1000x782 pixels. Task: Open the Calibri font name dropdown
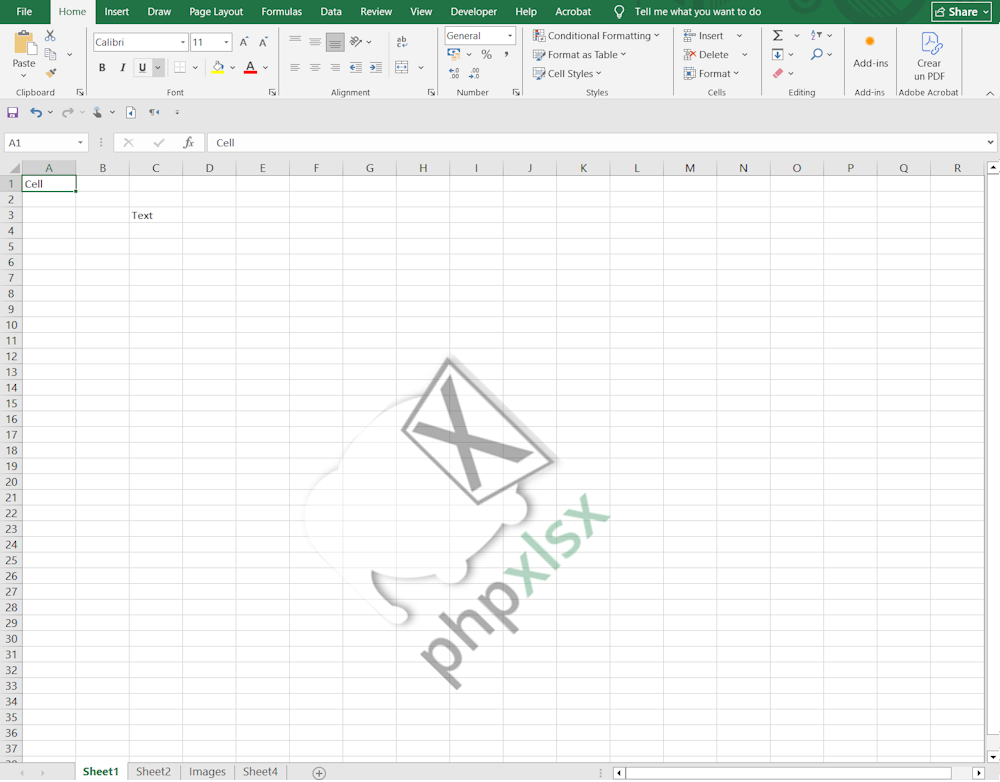(x=183, y=42)
